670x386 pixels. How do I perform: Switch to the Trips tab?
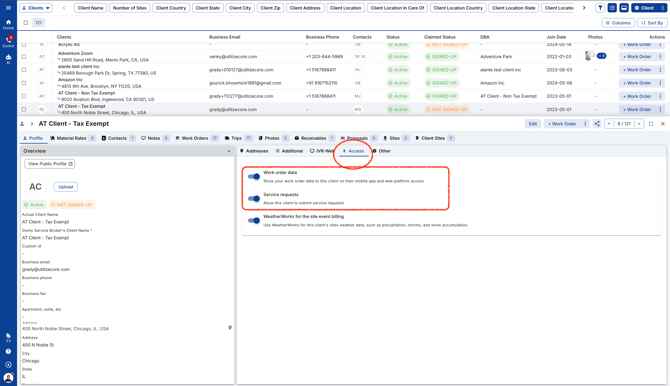pyautogui.click(x=238, y=138)
